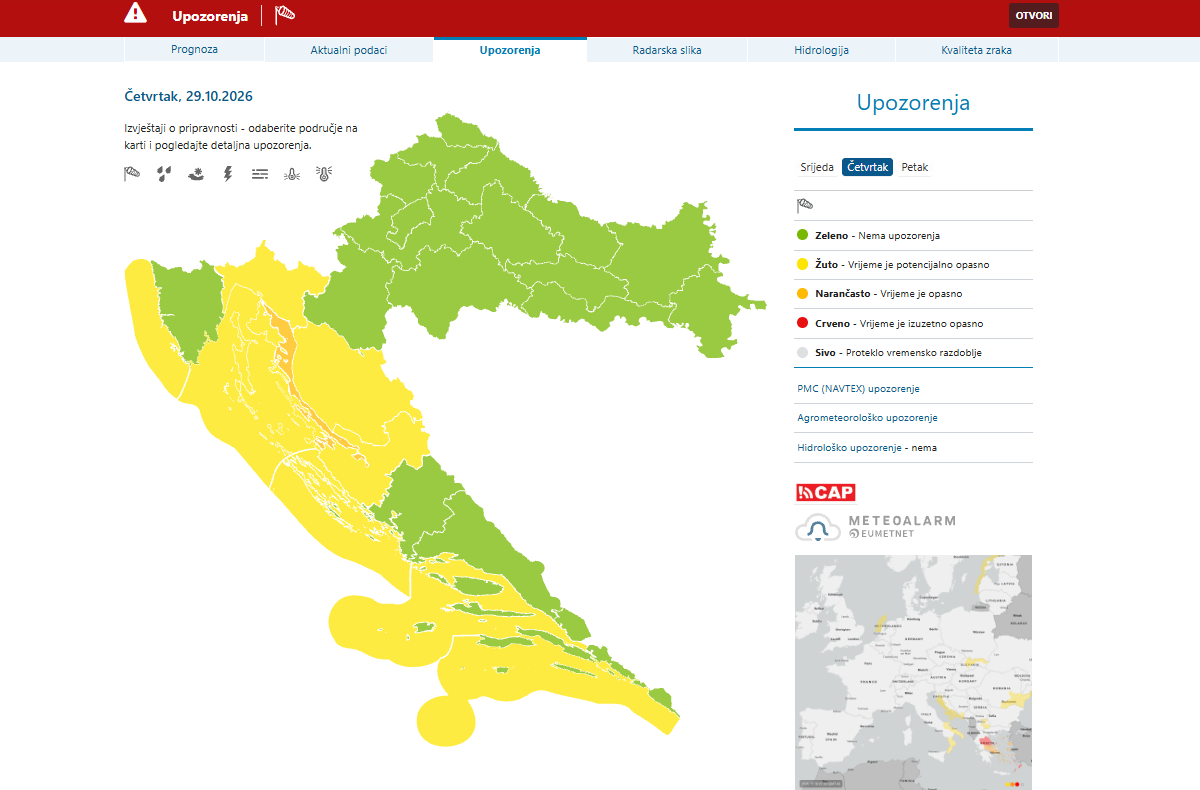This screenshot has height=790, width=1200.
Task: Select the thunderstorm lightning warning icon
Action: 228,174
